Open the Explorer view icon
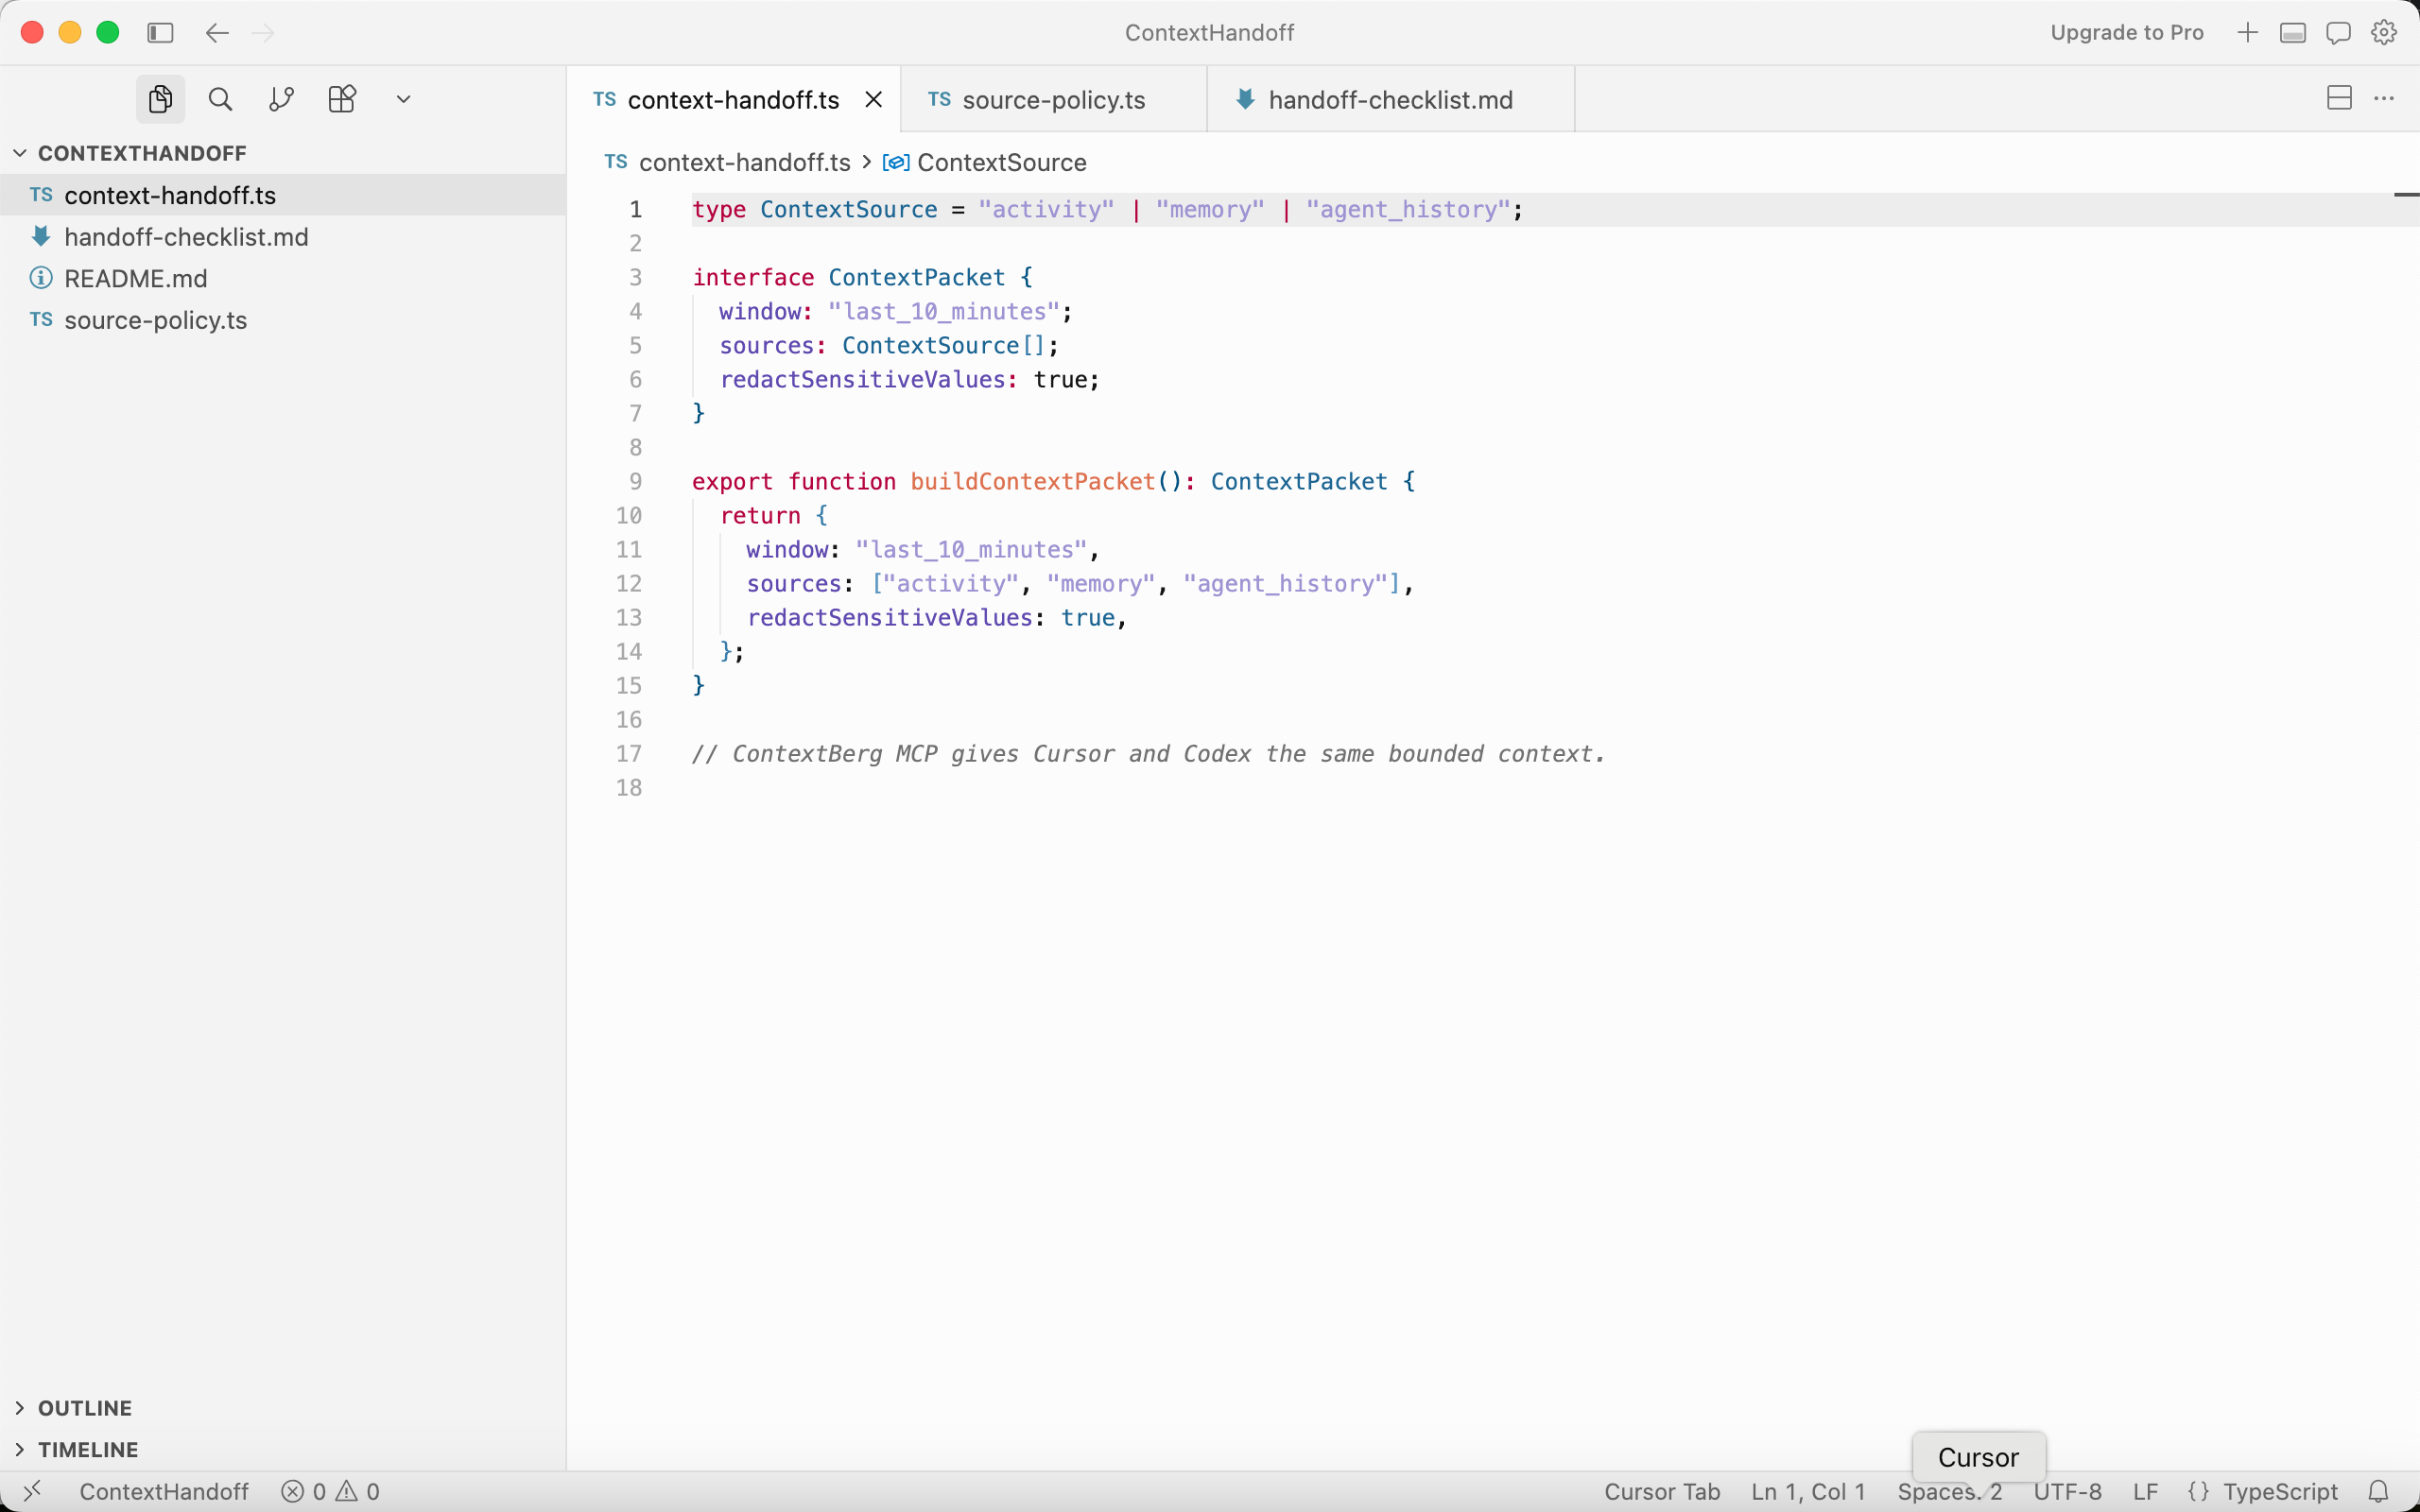Screen dimensions: 2420x1512 tap(160, 99)
